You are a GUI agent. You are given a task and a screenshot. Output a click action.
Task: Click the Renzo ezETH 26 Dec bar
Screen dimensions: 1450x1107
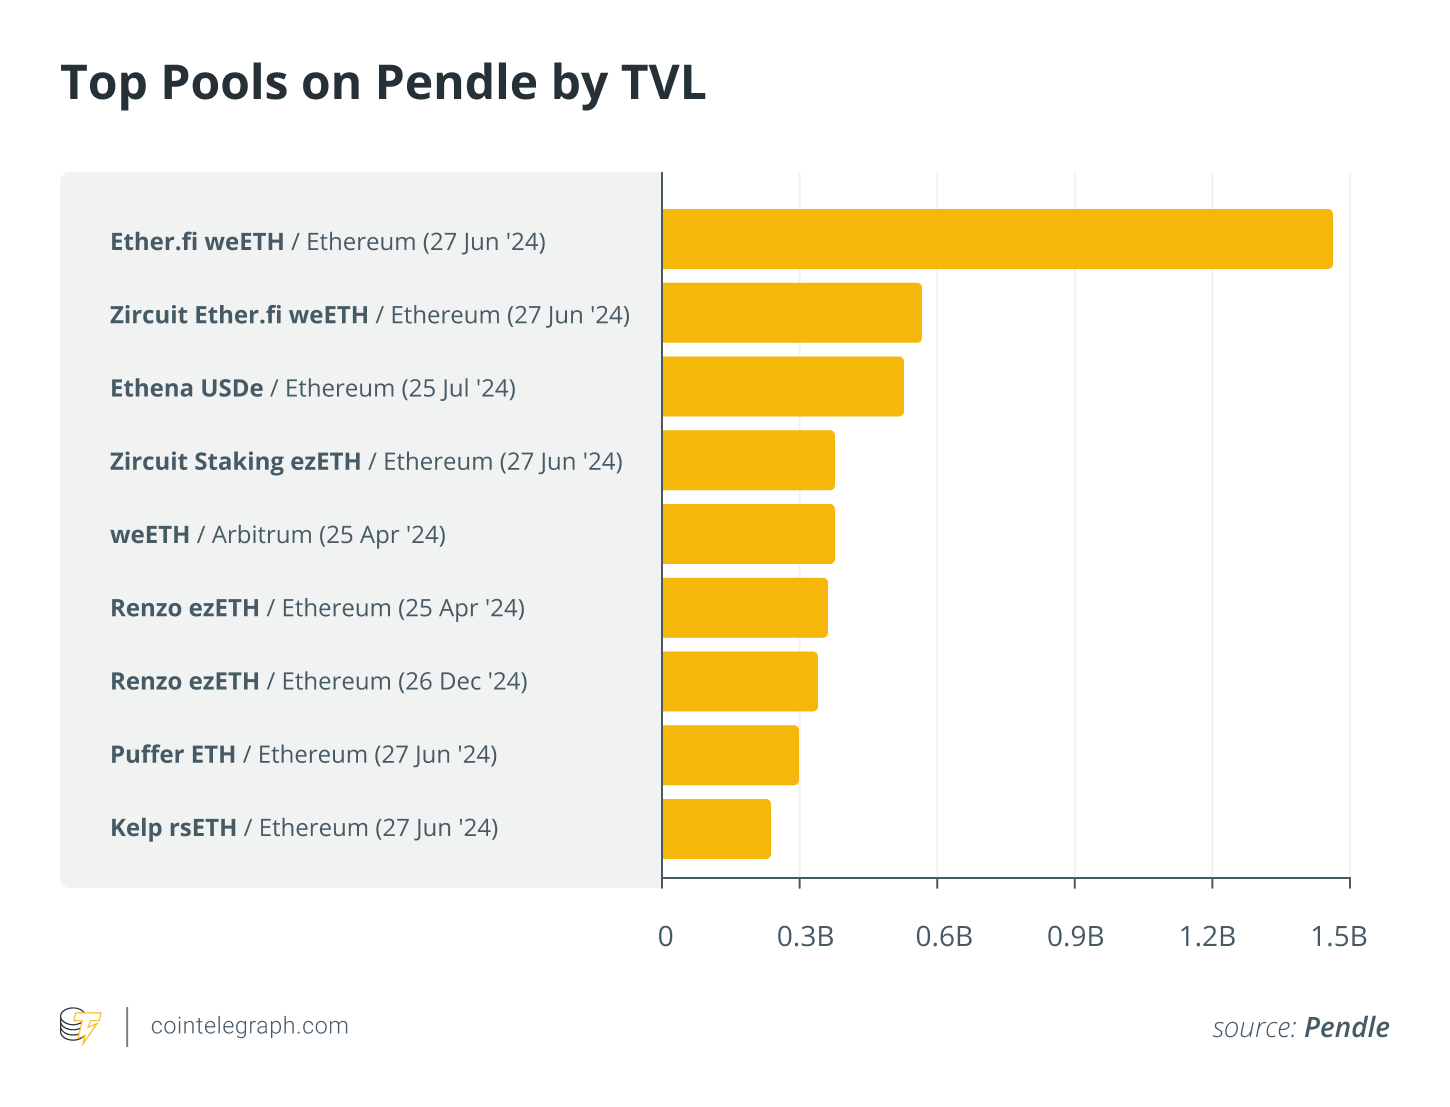pyautogui.click(x=740, y=681)
